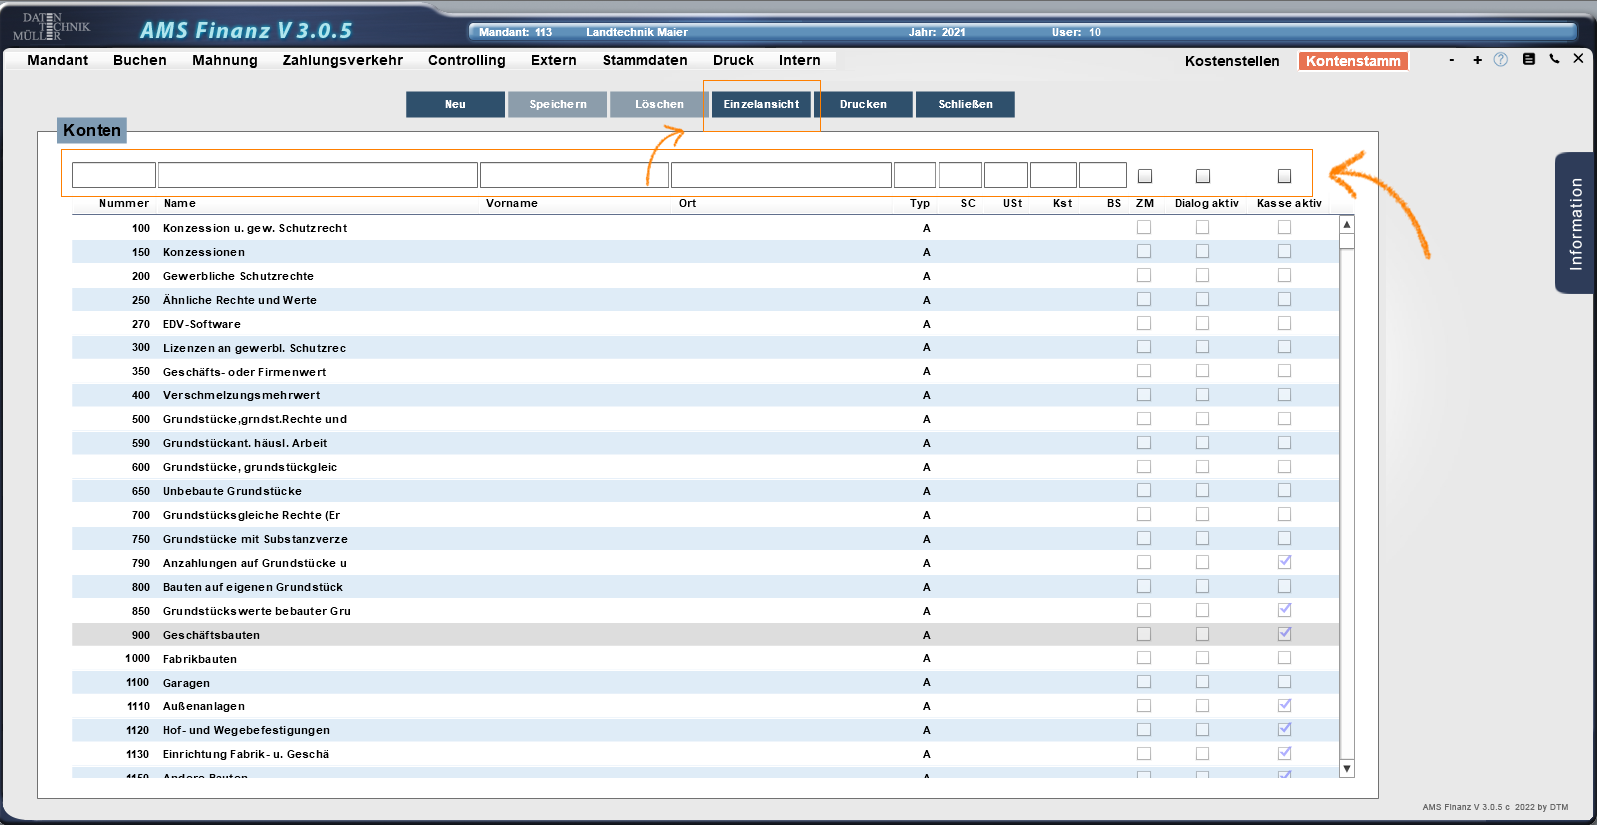
Task: Click the Datentechnik Müller logo
Action: pyautogui.click(x=51, y=27)
